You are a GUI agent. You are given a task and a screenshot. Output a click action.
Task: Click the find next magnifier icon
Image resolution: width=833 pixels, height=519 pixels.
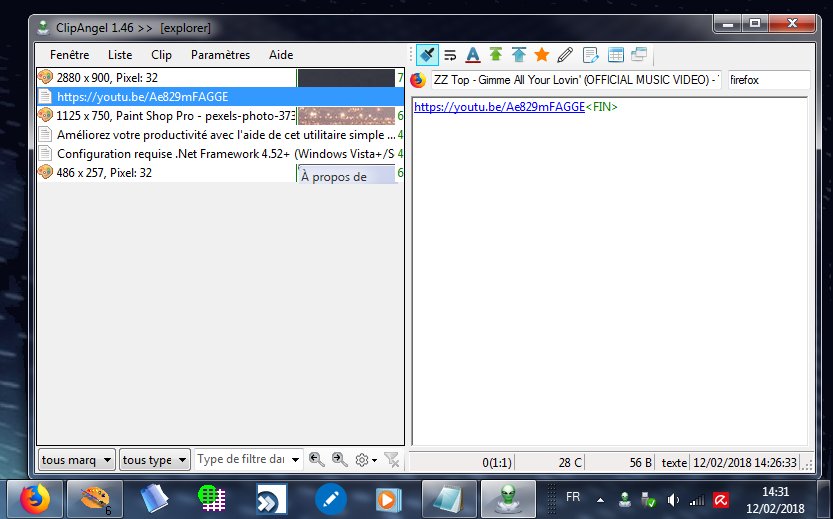click(x=339, y=460)
